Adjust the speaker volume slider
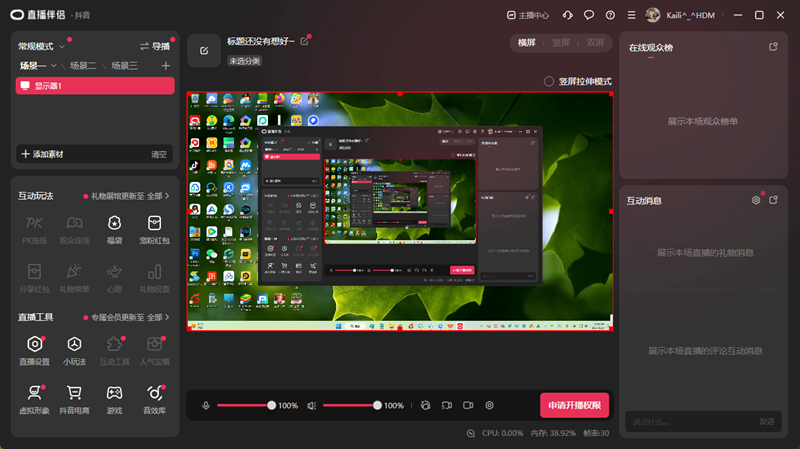 [x=352, y=405]
